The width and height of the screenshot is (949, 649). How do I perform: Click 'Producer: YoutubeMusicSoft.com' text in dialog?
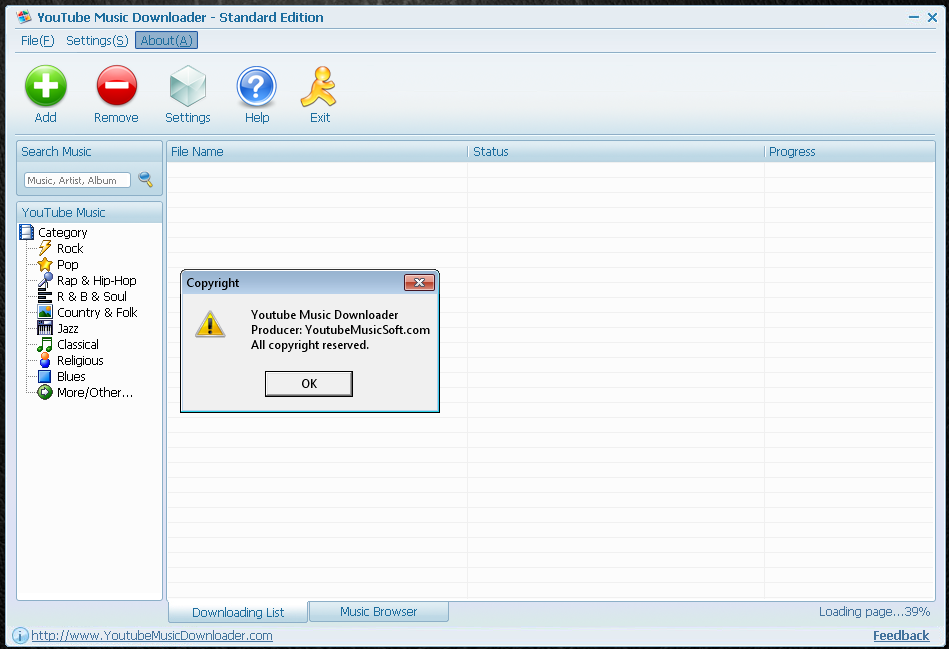[x=341, y=330]
